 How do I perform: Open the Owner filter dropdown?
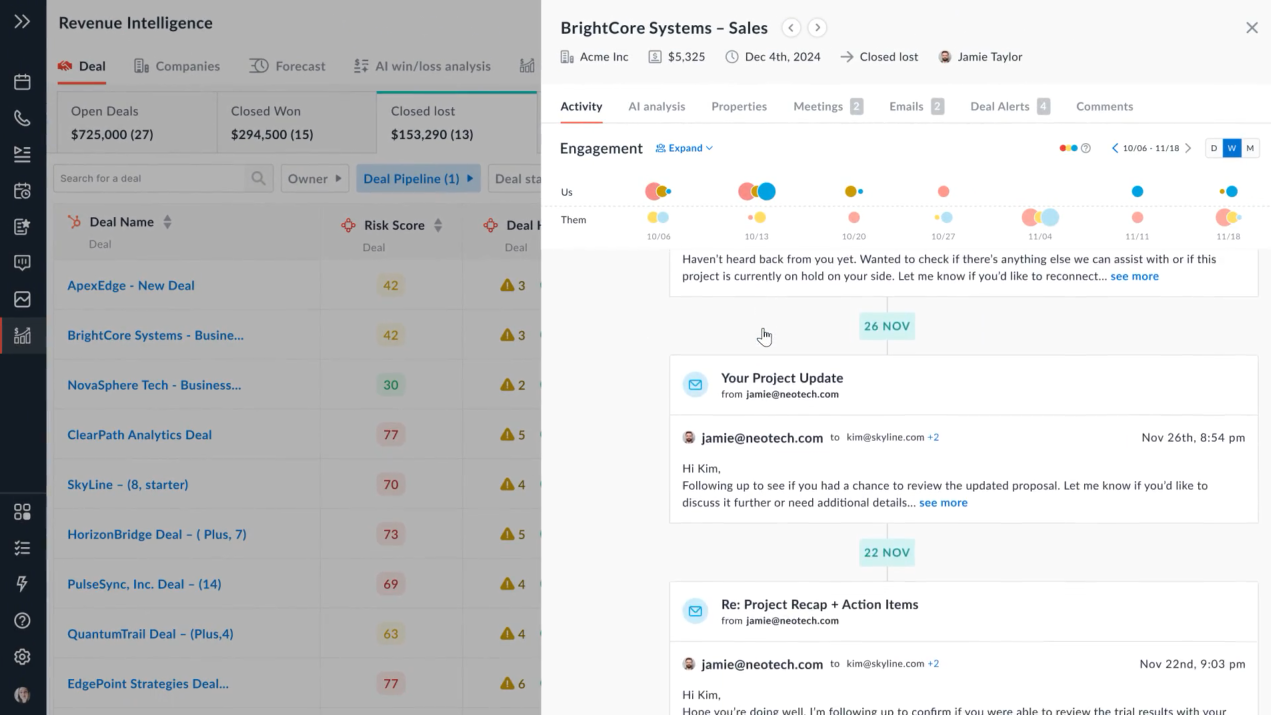[315, 178]
